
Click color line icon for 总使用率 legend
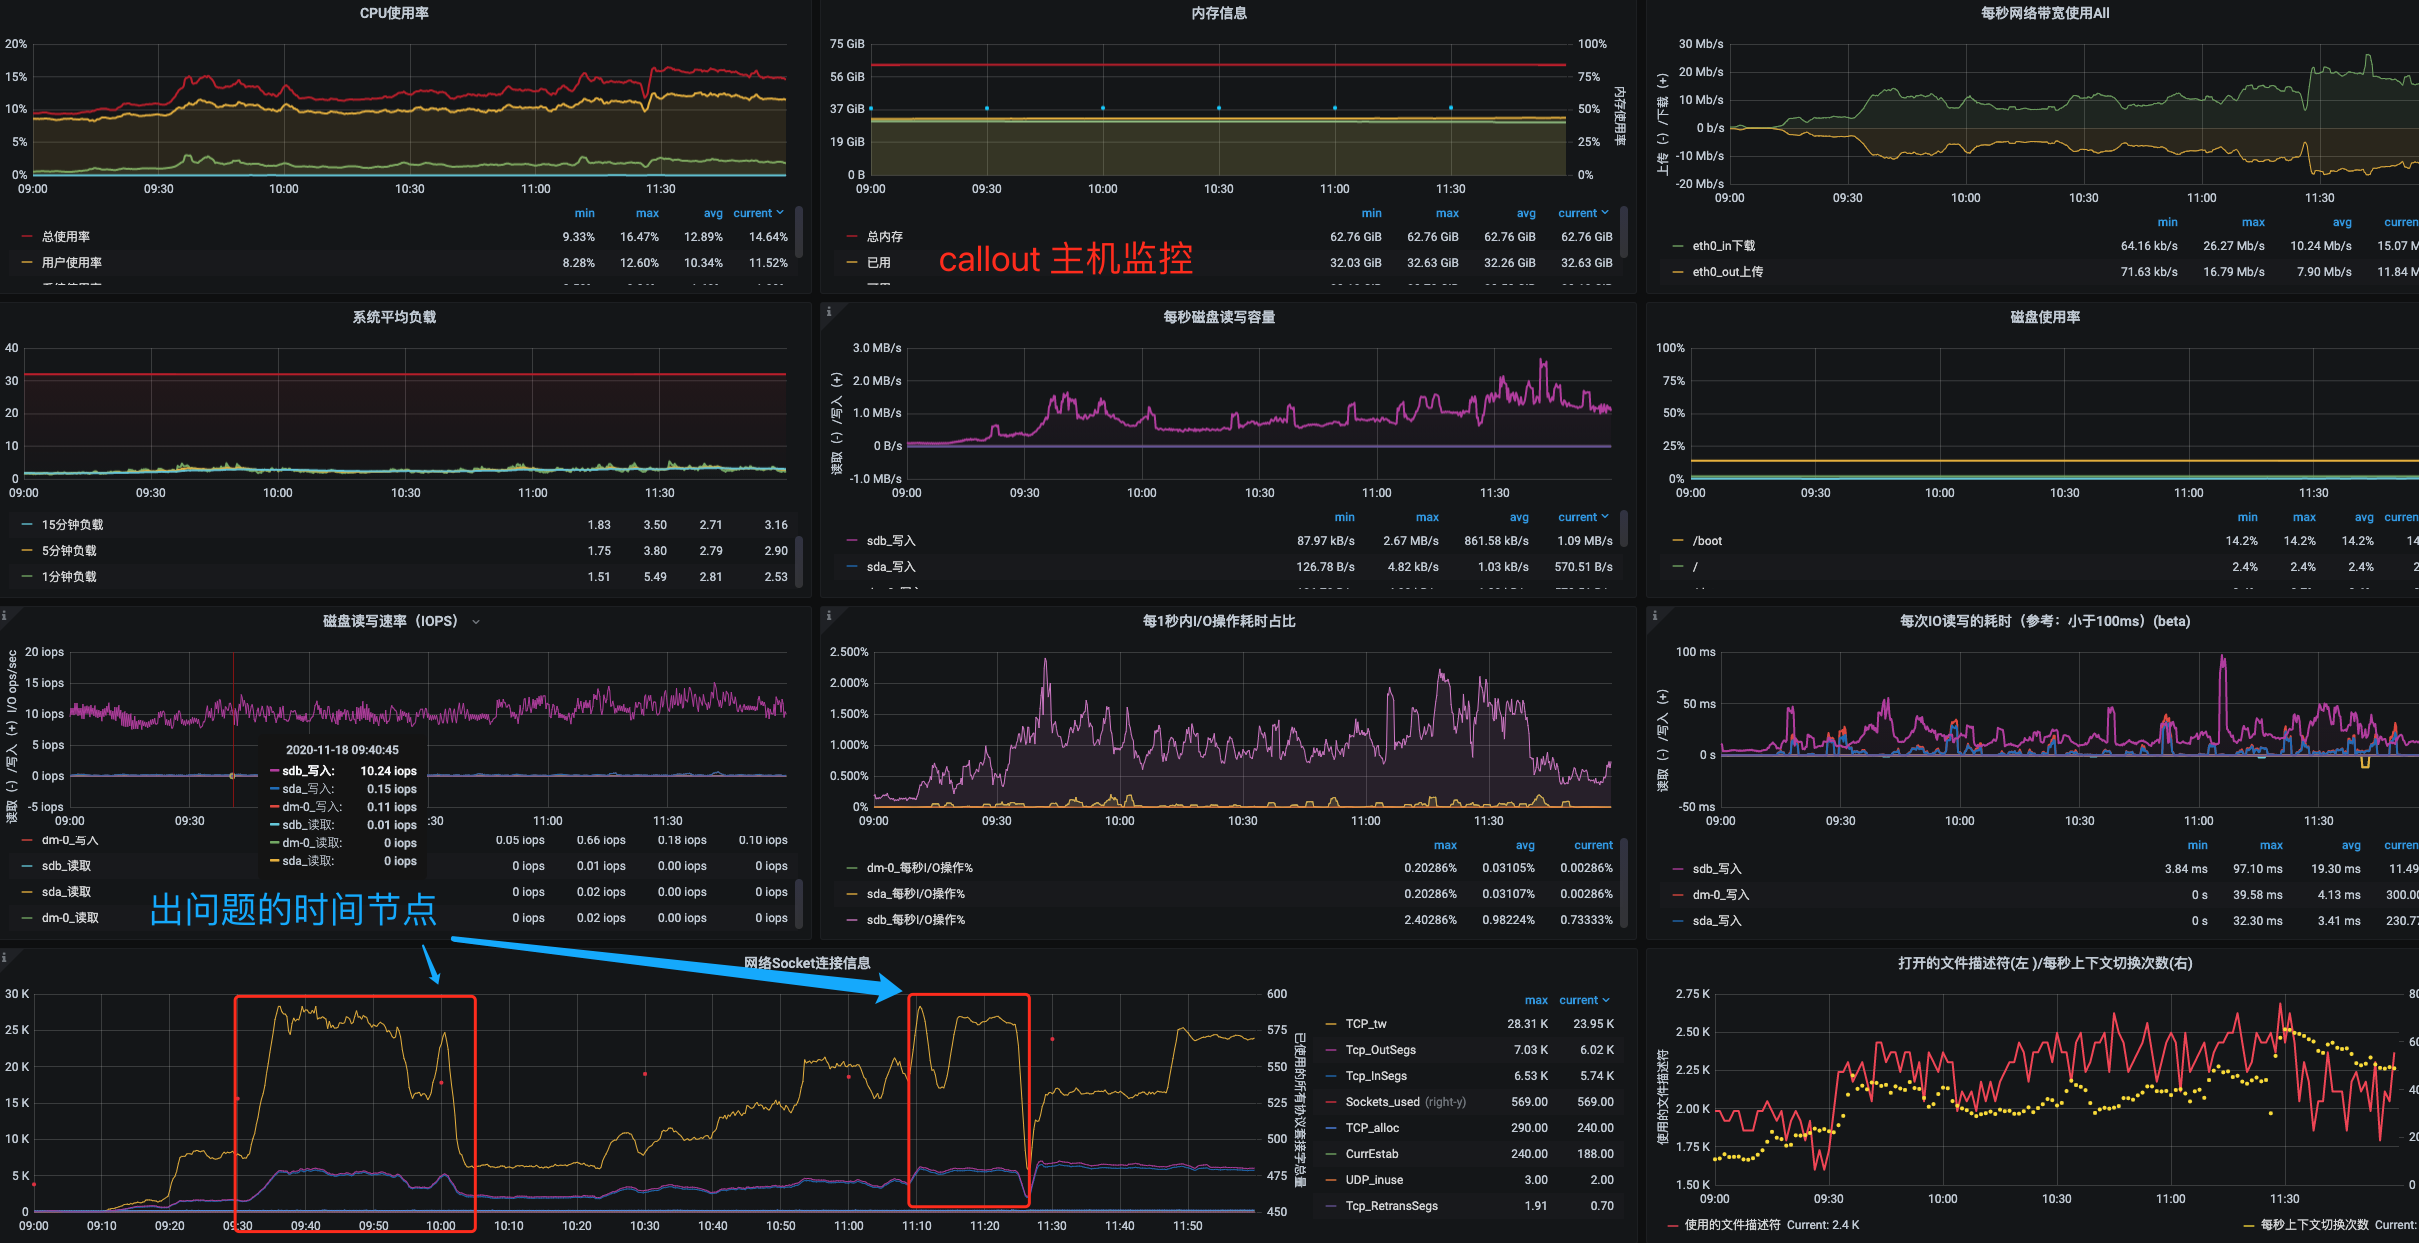(x=27, y=237)
